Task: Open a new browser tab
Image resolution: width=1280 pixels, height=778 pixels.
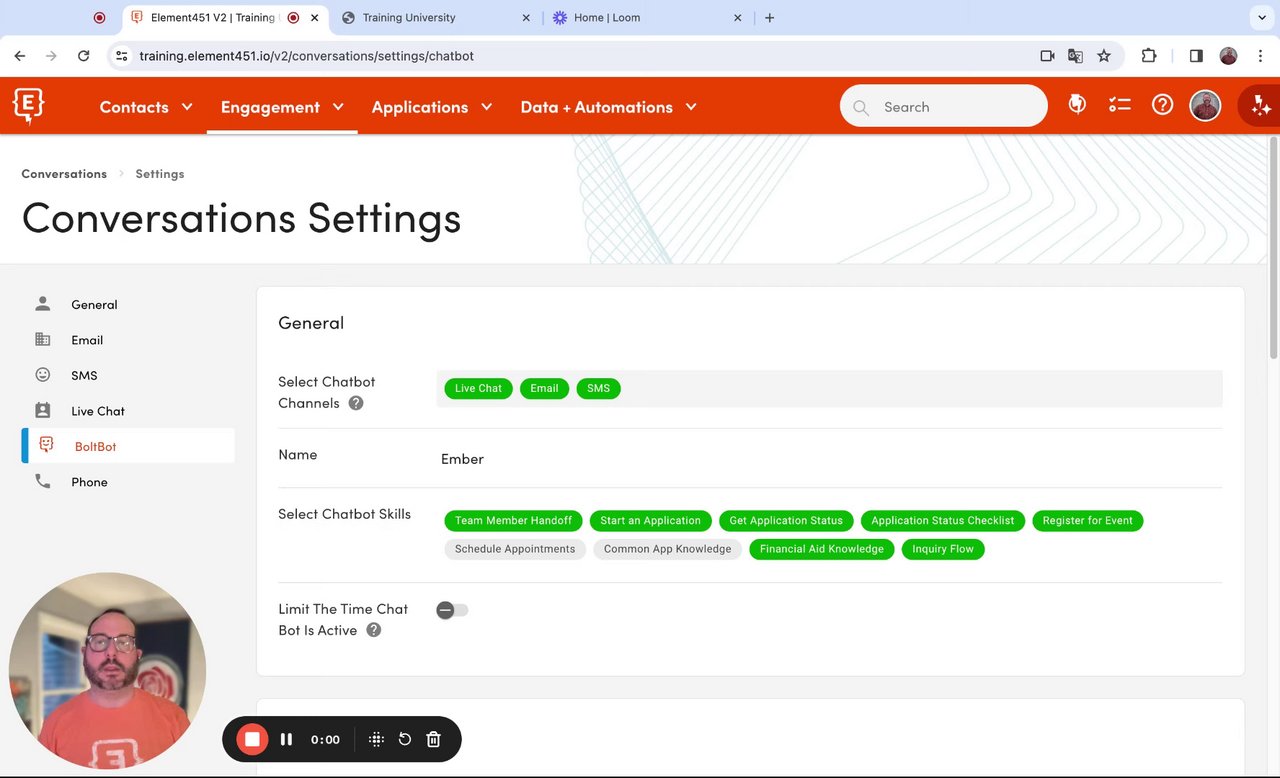Action: 769,18
